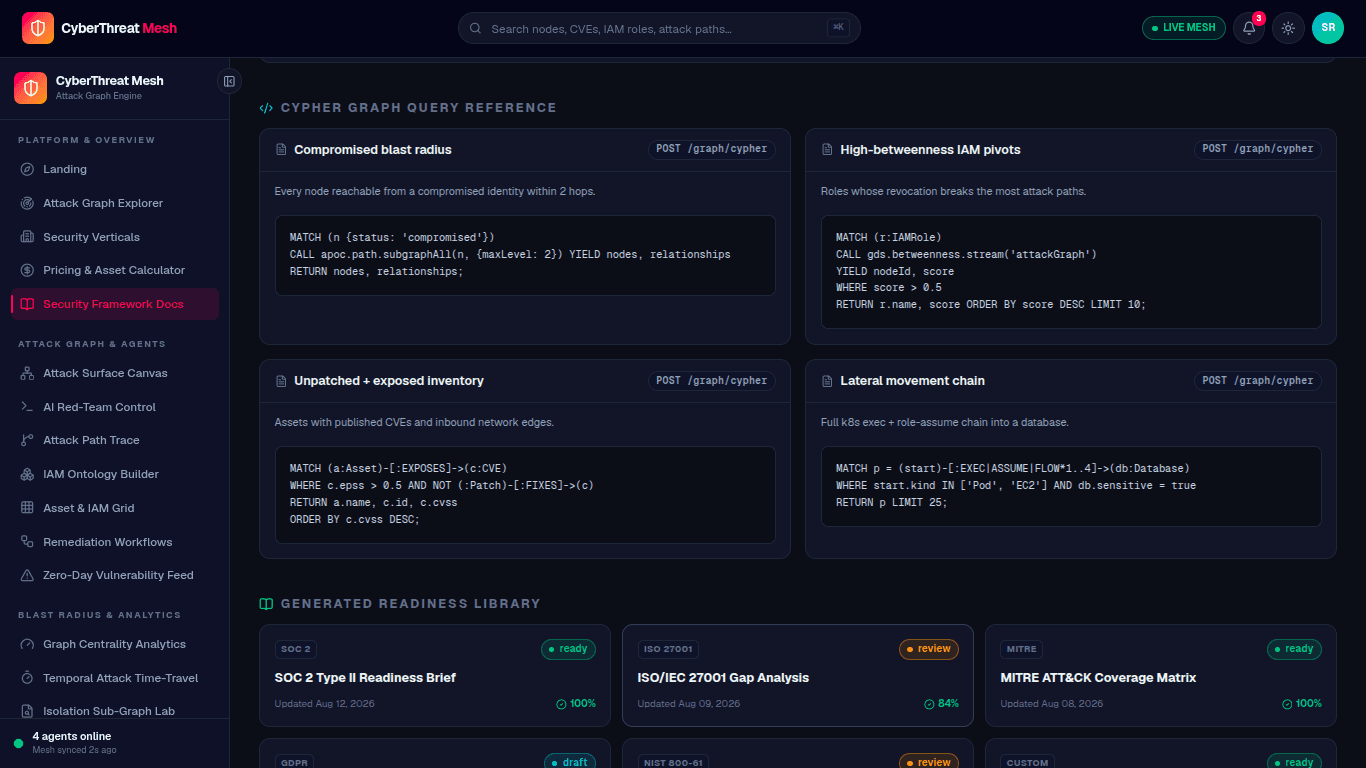Click the Temporal Attack Time-Travel timer icon
The height and width of the screenshot is (768, 1366).
pyautogui.click(x=27, y=678)
